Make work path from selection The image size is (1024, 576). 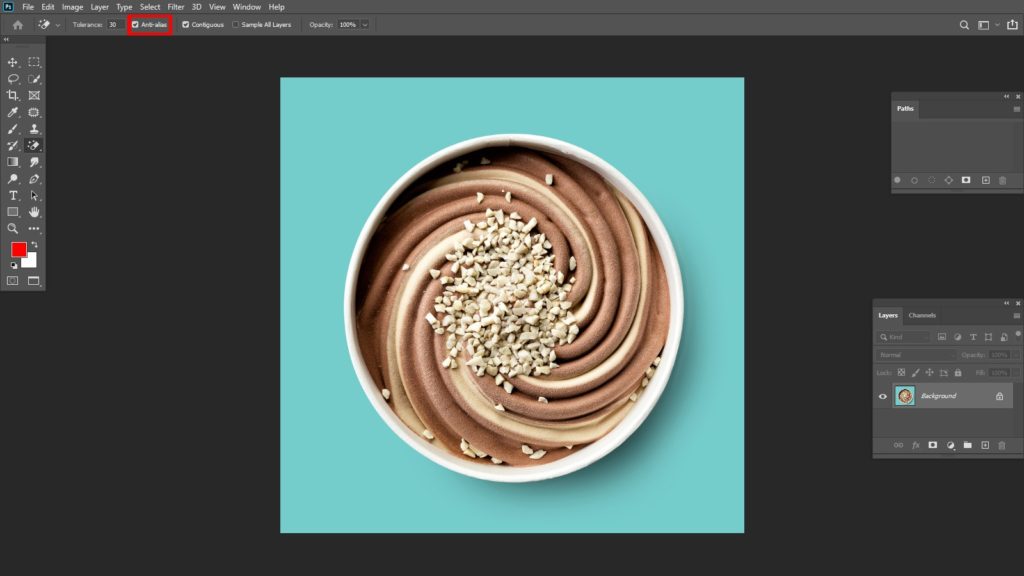948,180
